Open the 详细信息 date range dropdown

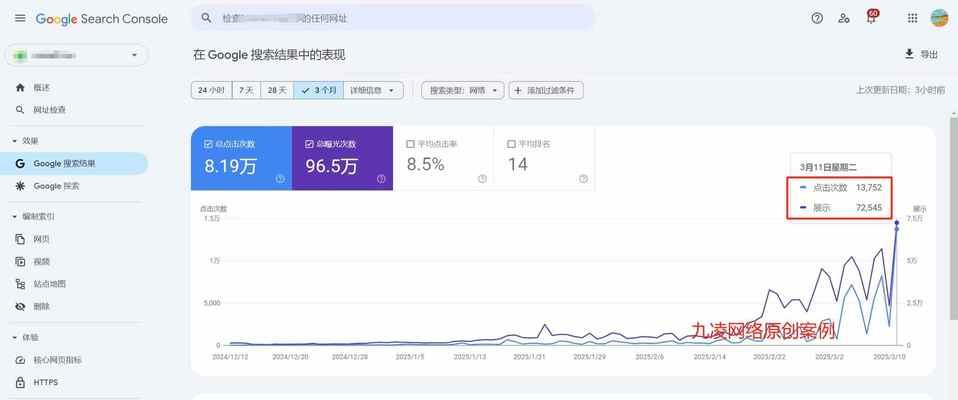point(373,90)
